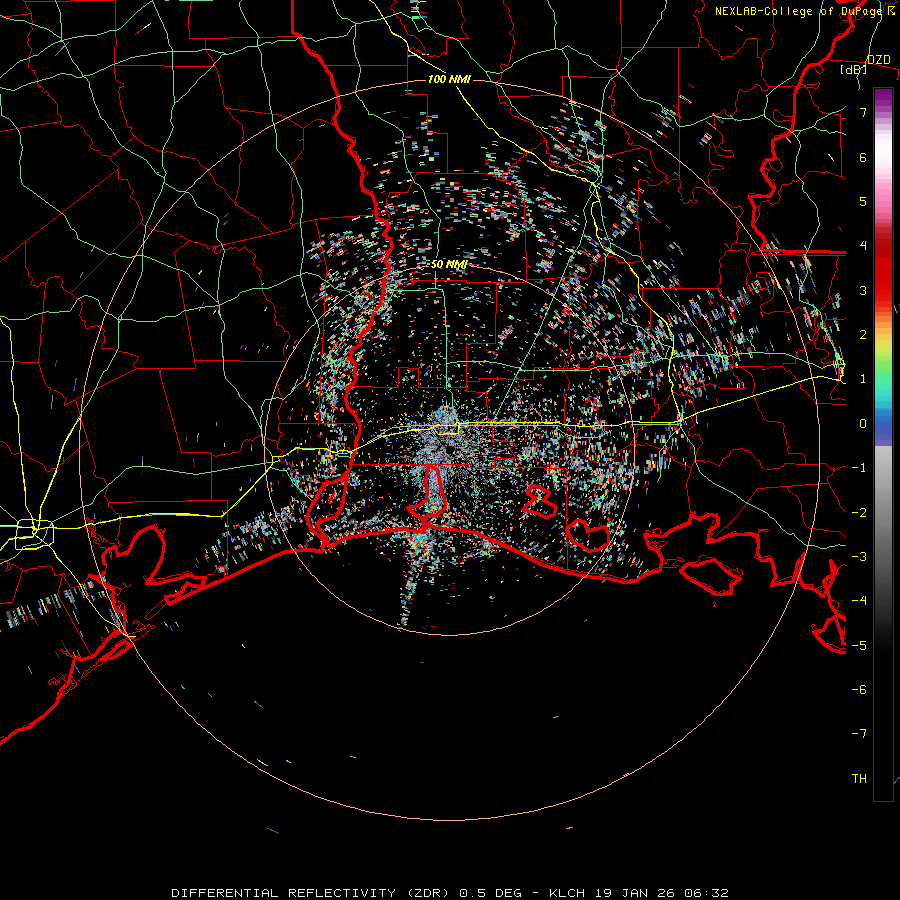The width and height of the screenshot is (900, 900).
Task: Click the "50 NMI" range ring label
Action: 449,265
